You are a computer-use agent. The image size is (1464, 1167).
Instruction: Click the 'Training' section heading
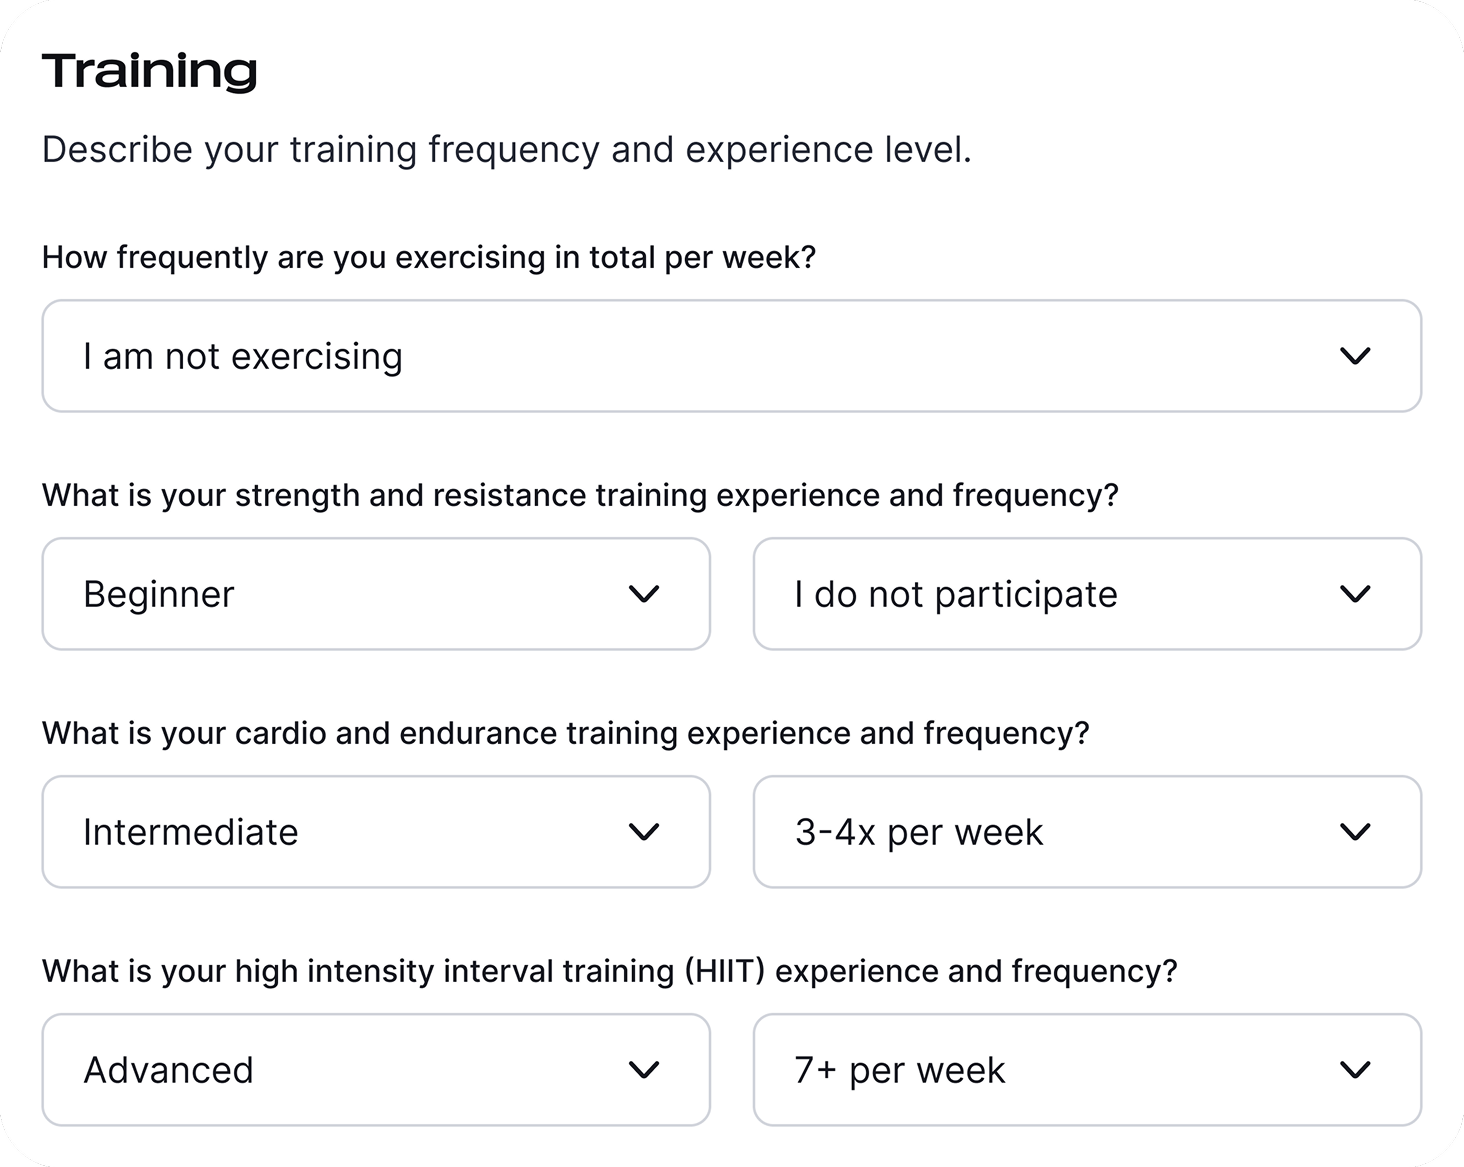coord(150,71)
